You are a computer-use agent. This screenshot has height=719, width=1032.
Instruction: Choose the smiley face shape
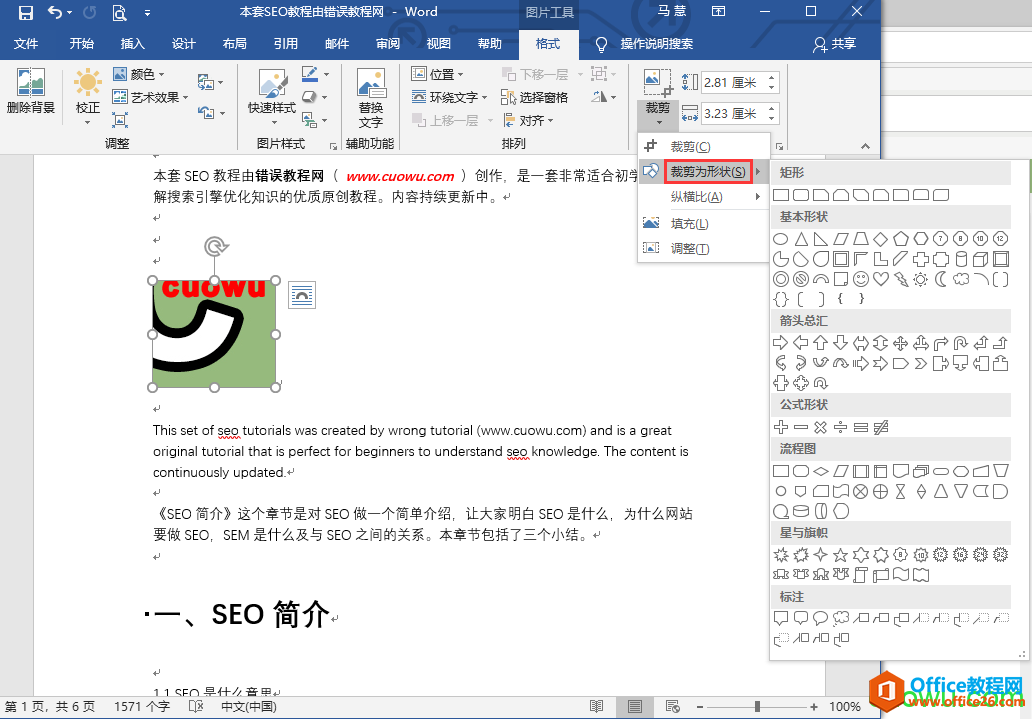point(860,279)
